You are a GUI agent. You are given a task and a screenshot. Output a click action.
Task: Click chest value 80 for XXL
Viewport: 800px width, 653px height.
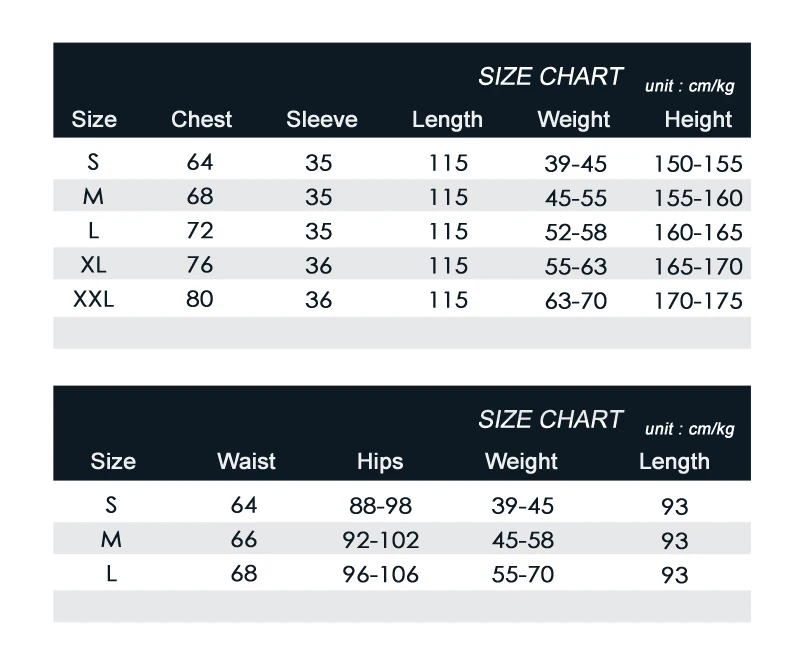click(x=200, y=299)
